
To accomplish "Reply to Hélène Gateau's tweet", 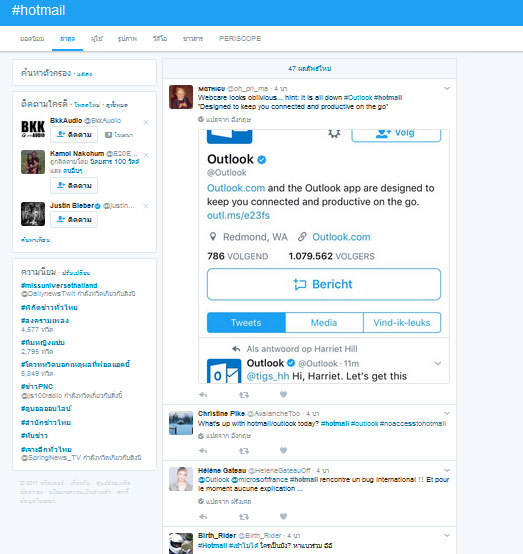I will point(203,517).
